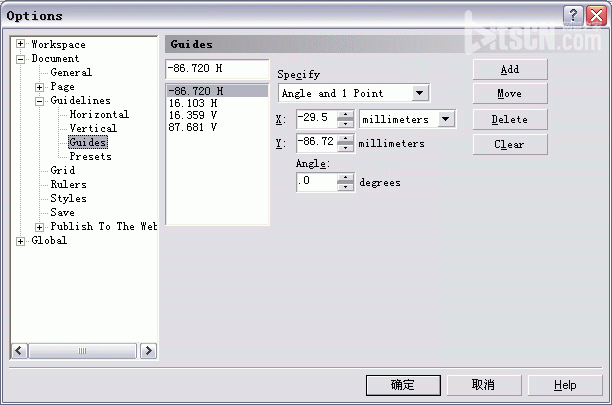This screenshot has width=612, height=405.
Task: Open the Vertical guidelines page
Action: click(x=93, y=128)
